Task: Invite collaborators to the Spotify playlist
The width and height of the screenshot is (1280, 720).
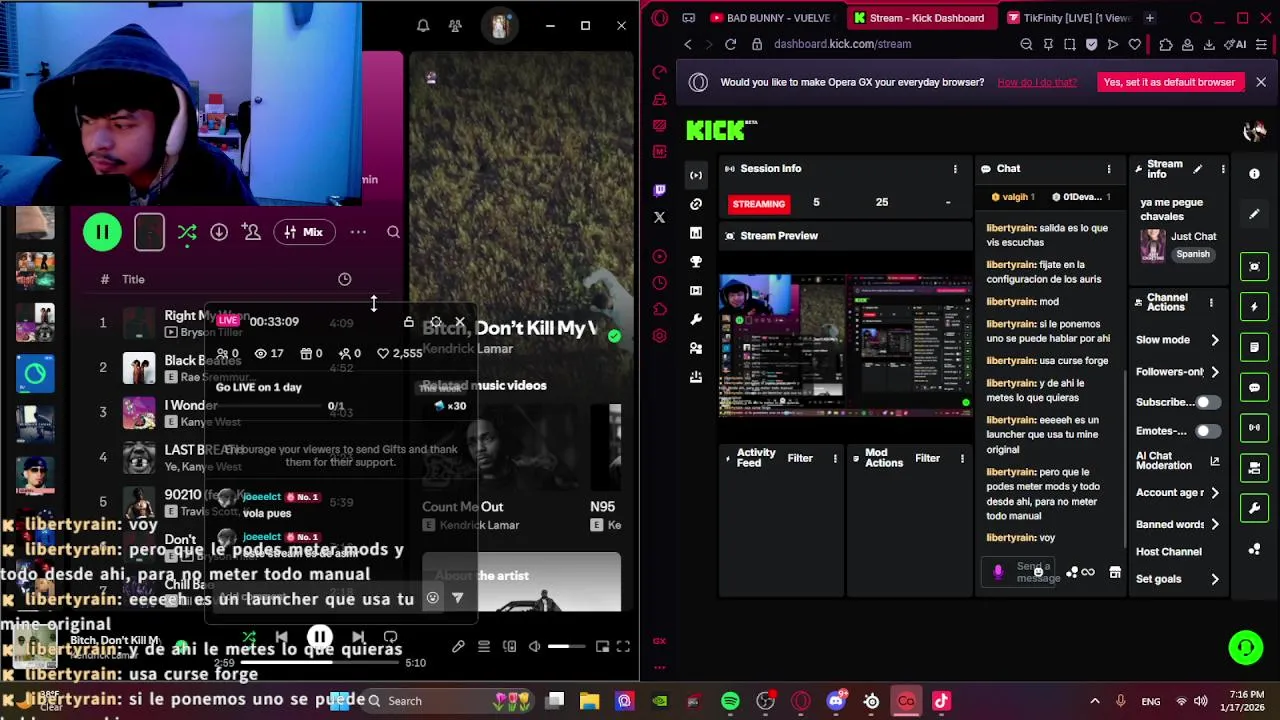Action: 251,232
